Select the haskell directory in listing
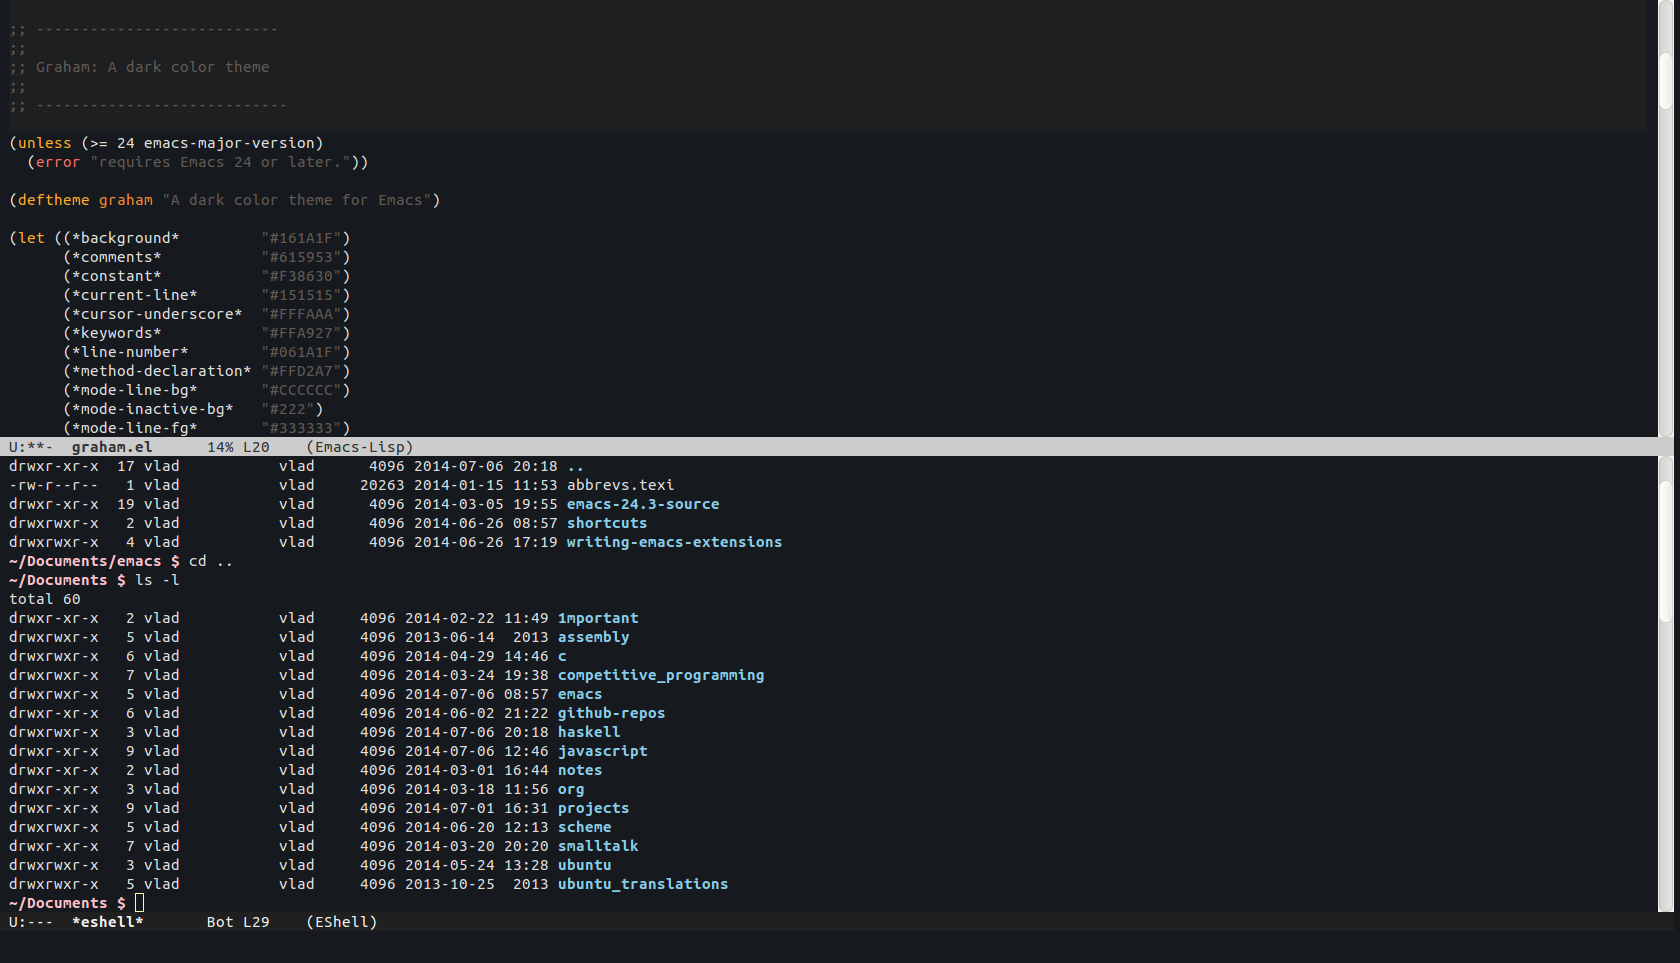This screenshot has height=963, width=1680. click(588, 732)
